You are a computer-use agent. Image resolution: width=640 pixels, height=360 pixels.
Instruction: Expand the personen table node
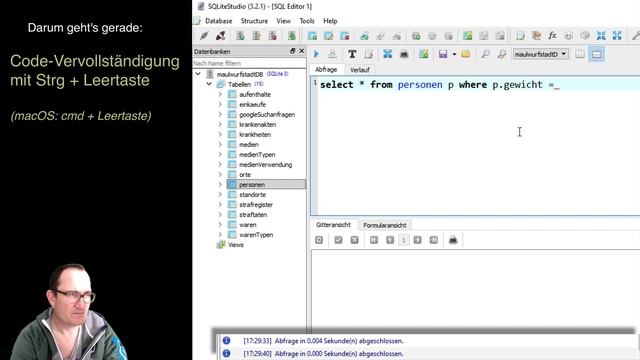pos(220,184)
